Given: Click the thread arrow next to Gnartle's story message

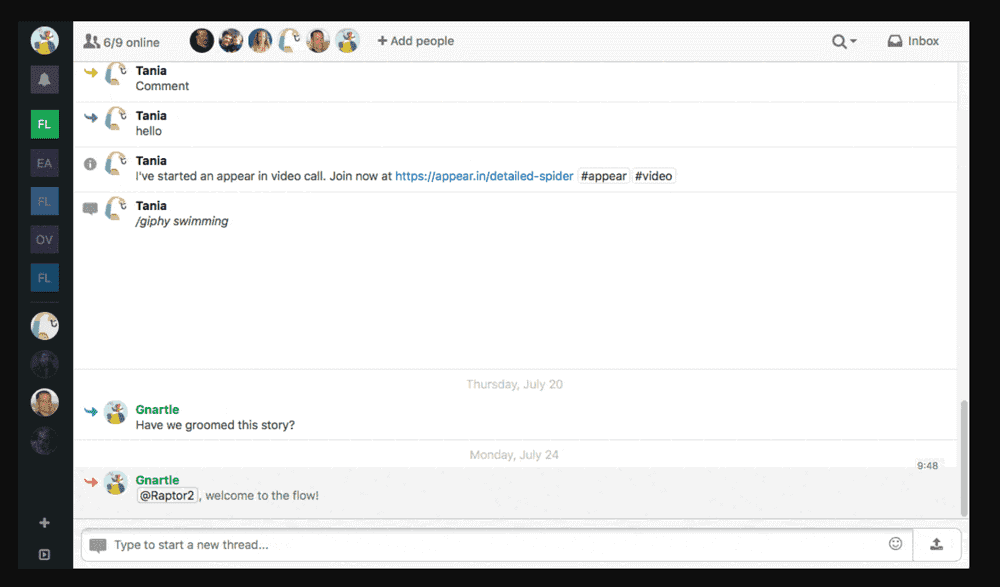Looking at the screenshot, I should 91,410.
